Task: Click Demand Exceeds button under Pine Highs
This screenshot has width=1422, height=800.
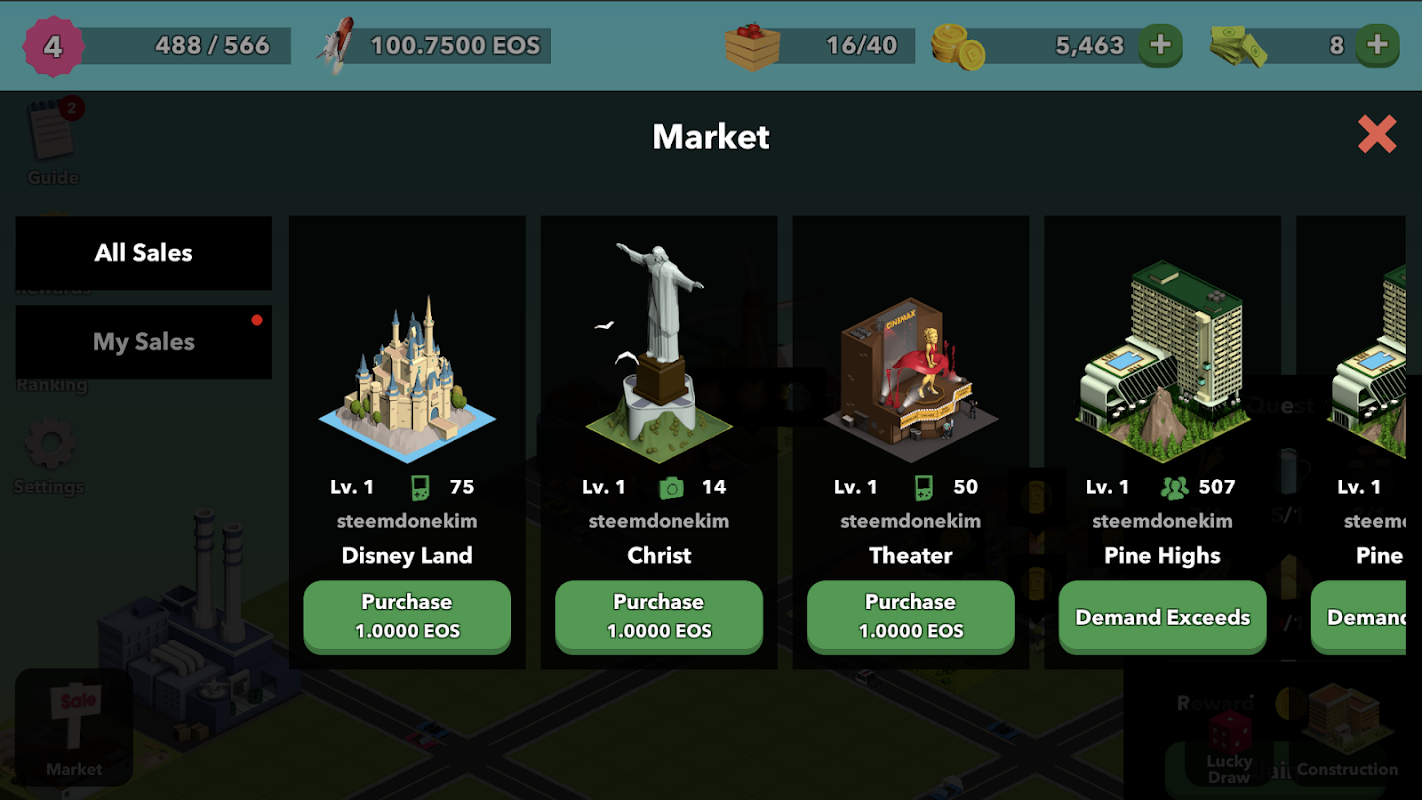Action: [1163, 616]
